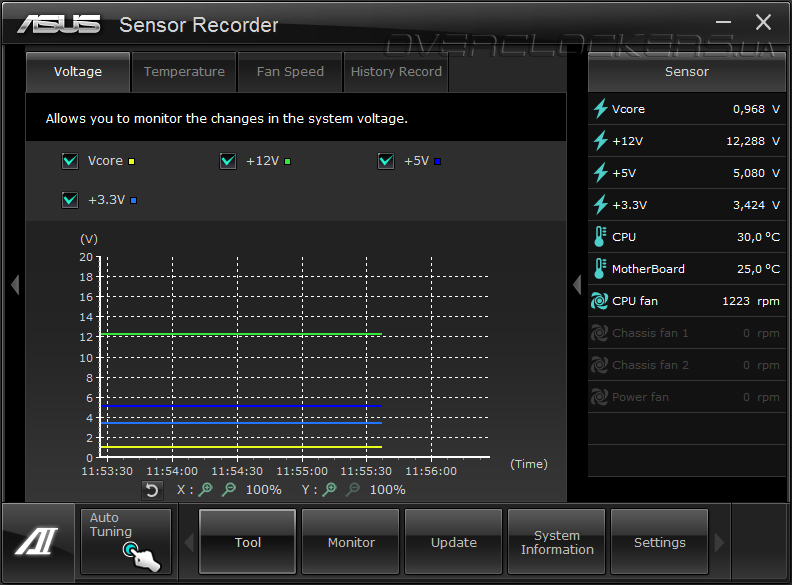Open the Monitor menu button
Image resolution: width=792 pixels, height=585 pixels.
(x=351, y=542)
